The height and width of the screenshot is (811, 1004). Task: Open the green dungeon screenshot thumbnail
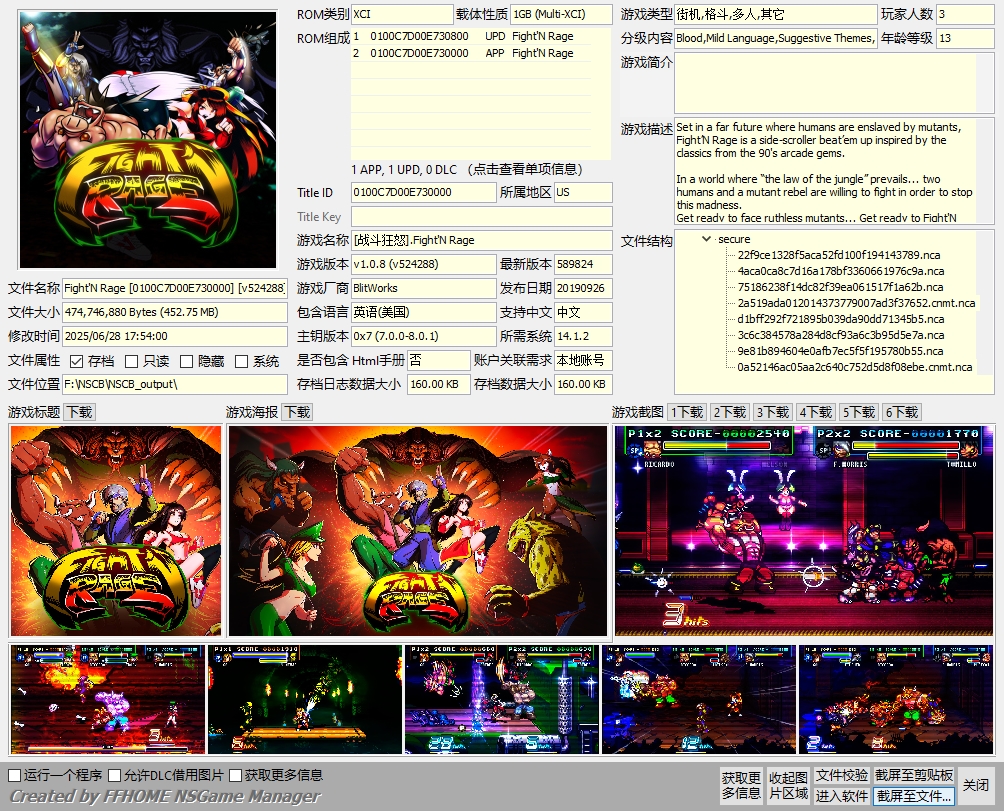pyautogui.click(x=305, y=699)
